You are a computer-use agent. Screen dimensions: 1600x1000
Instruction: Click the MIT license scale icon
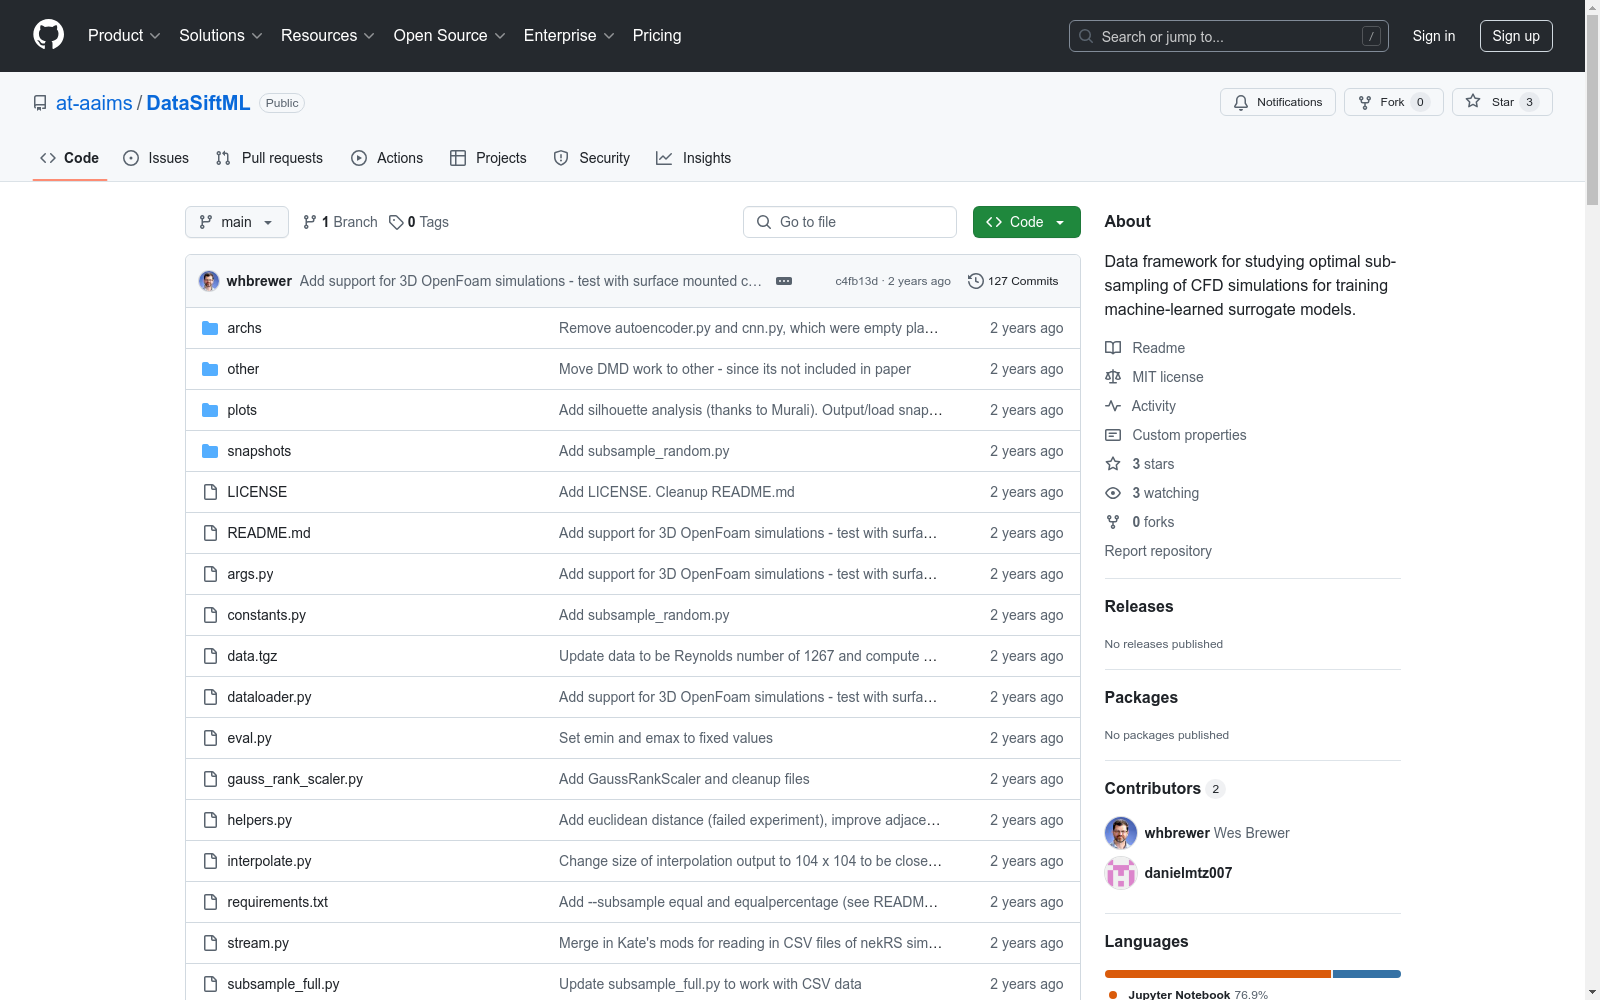tap(1113, 377)
